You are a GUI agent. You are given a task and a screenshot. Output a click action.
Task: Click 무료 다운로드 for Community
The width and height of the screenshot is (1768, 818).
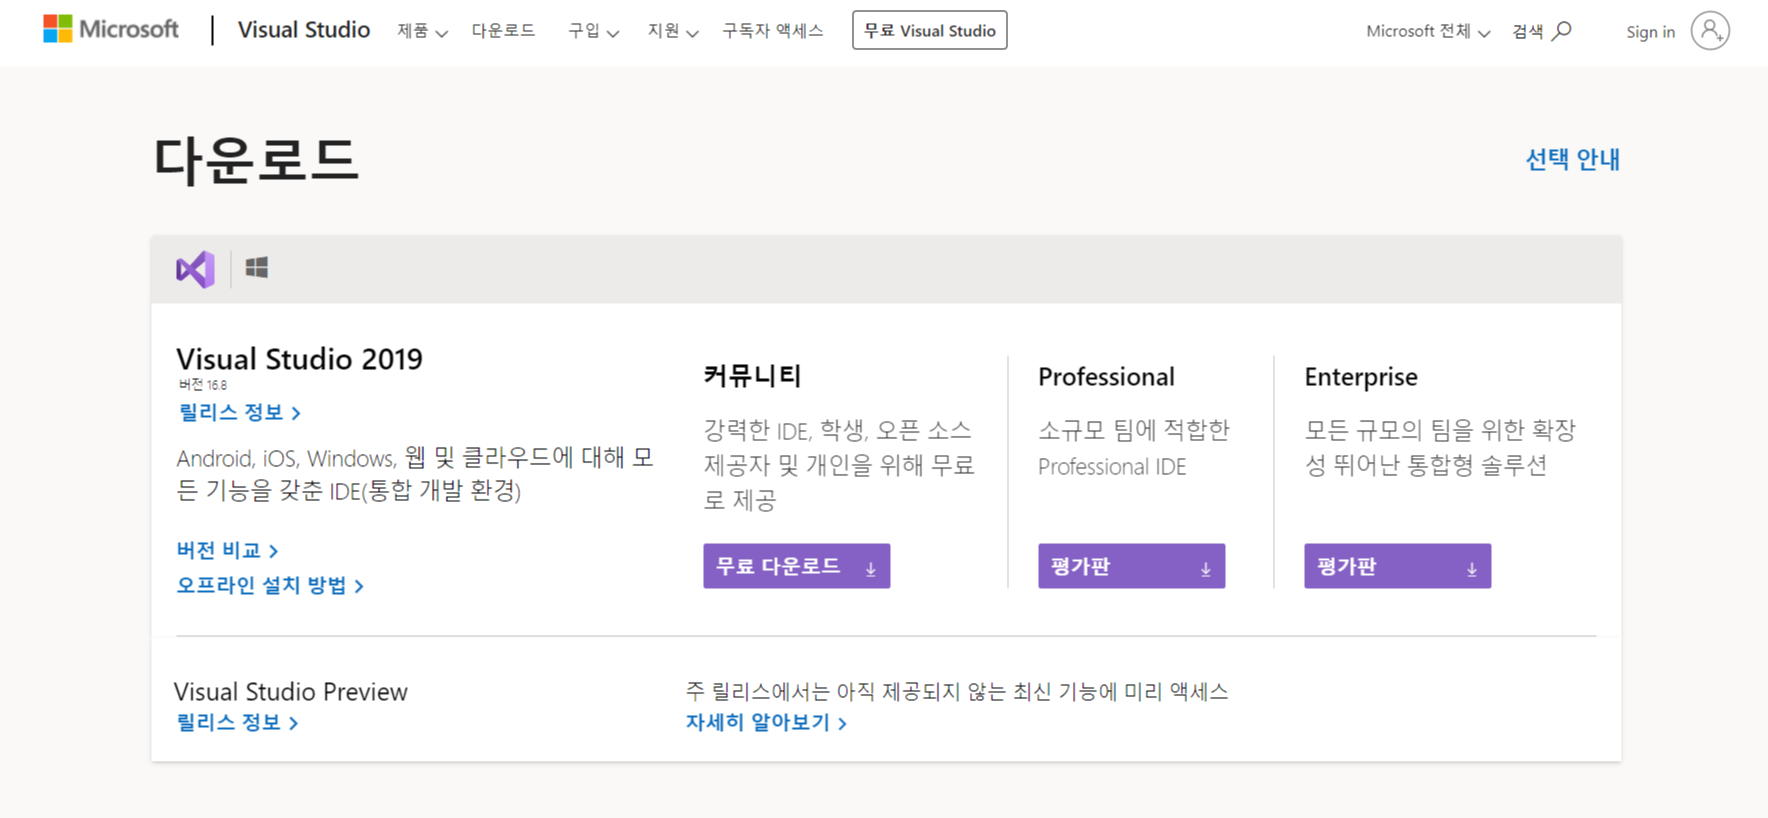[x=796, y=566]
